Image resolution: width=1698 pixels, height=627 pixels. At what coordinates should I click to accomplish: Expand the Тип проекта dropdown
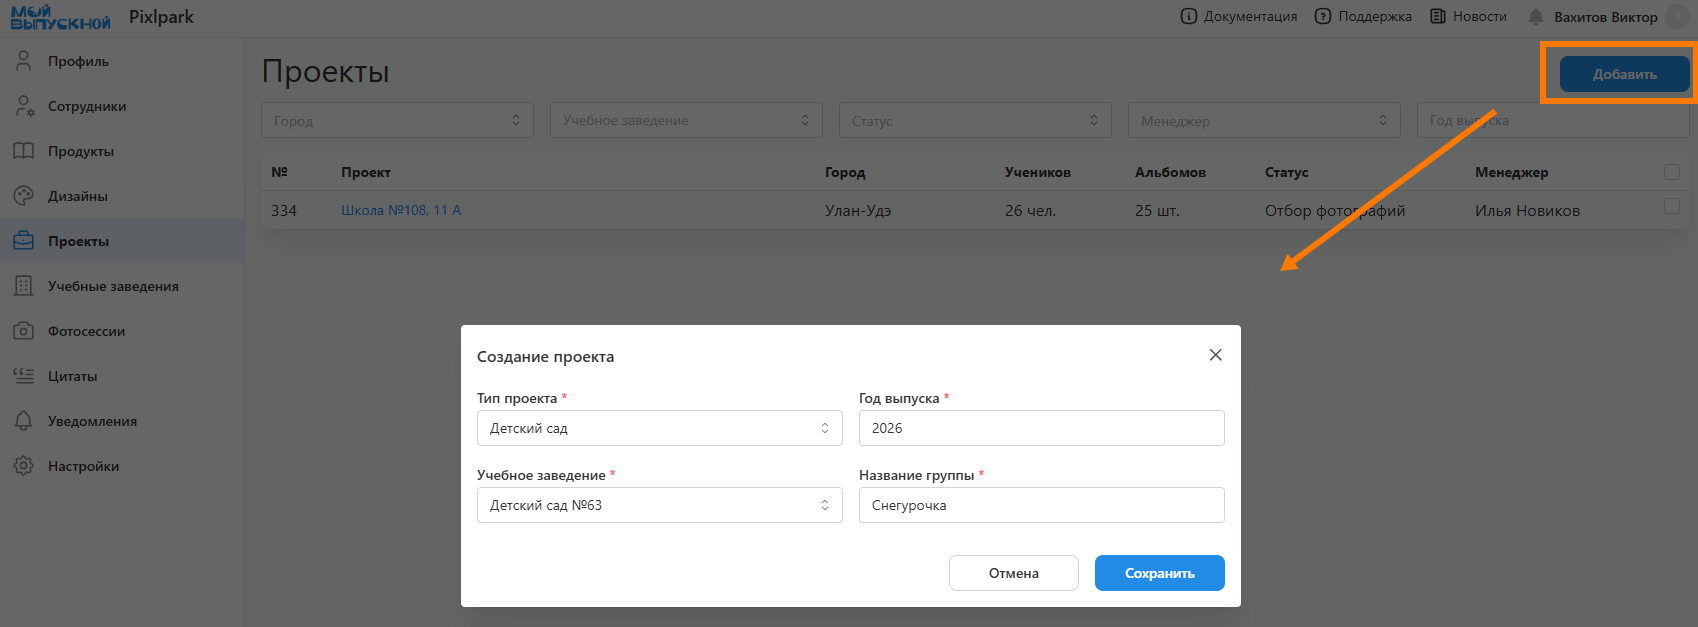coord(659,428)
